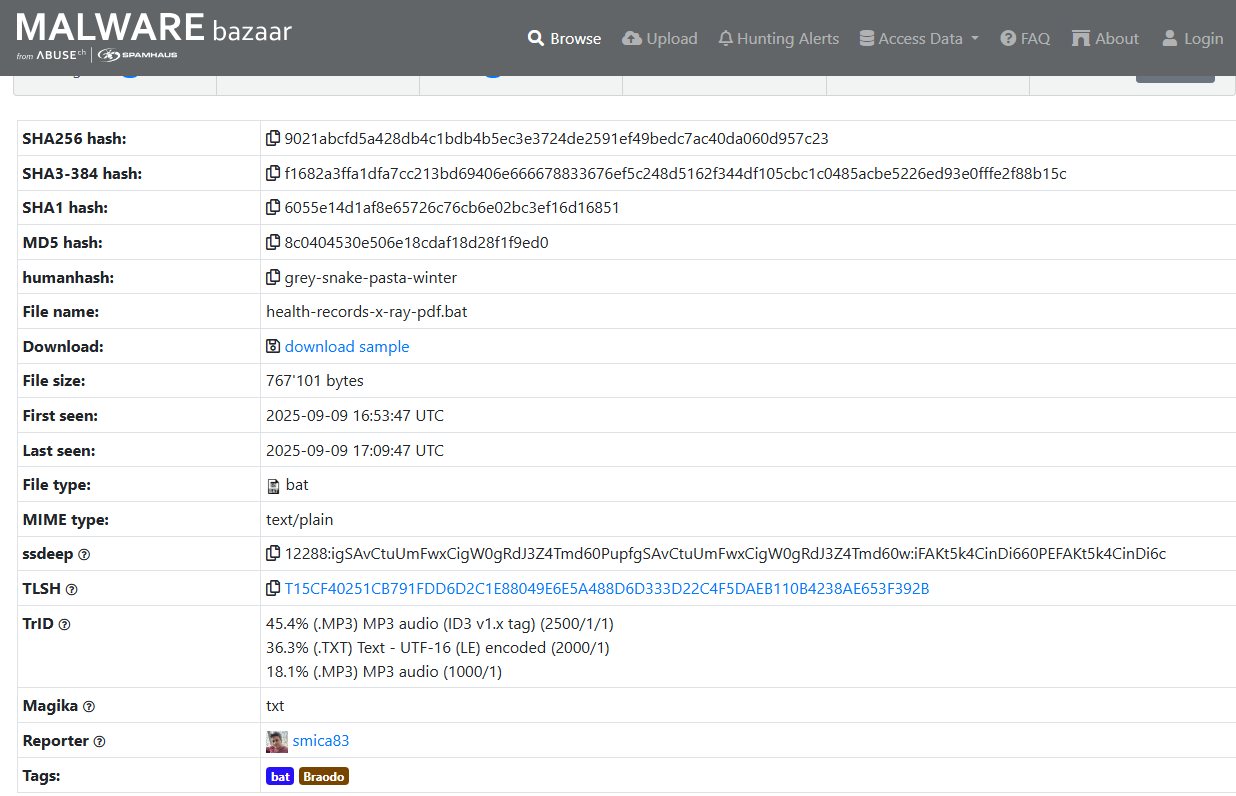Open TrID help info icon
This screenshot has height=796, width=1236.
pyautogui.click(x=64, y=625)
